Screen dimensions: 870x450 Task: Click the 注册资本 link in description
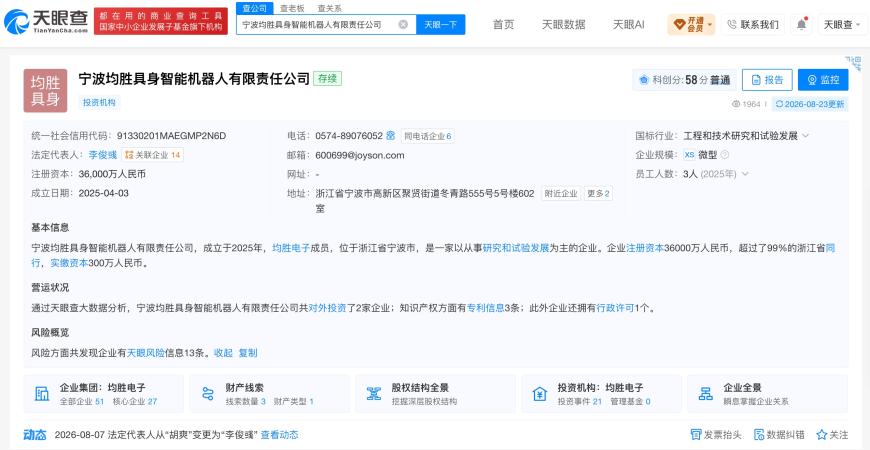coord(645,248)
